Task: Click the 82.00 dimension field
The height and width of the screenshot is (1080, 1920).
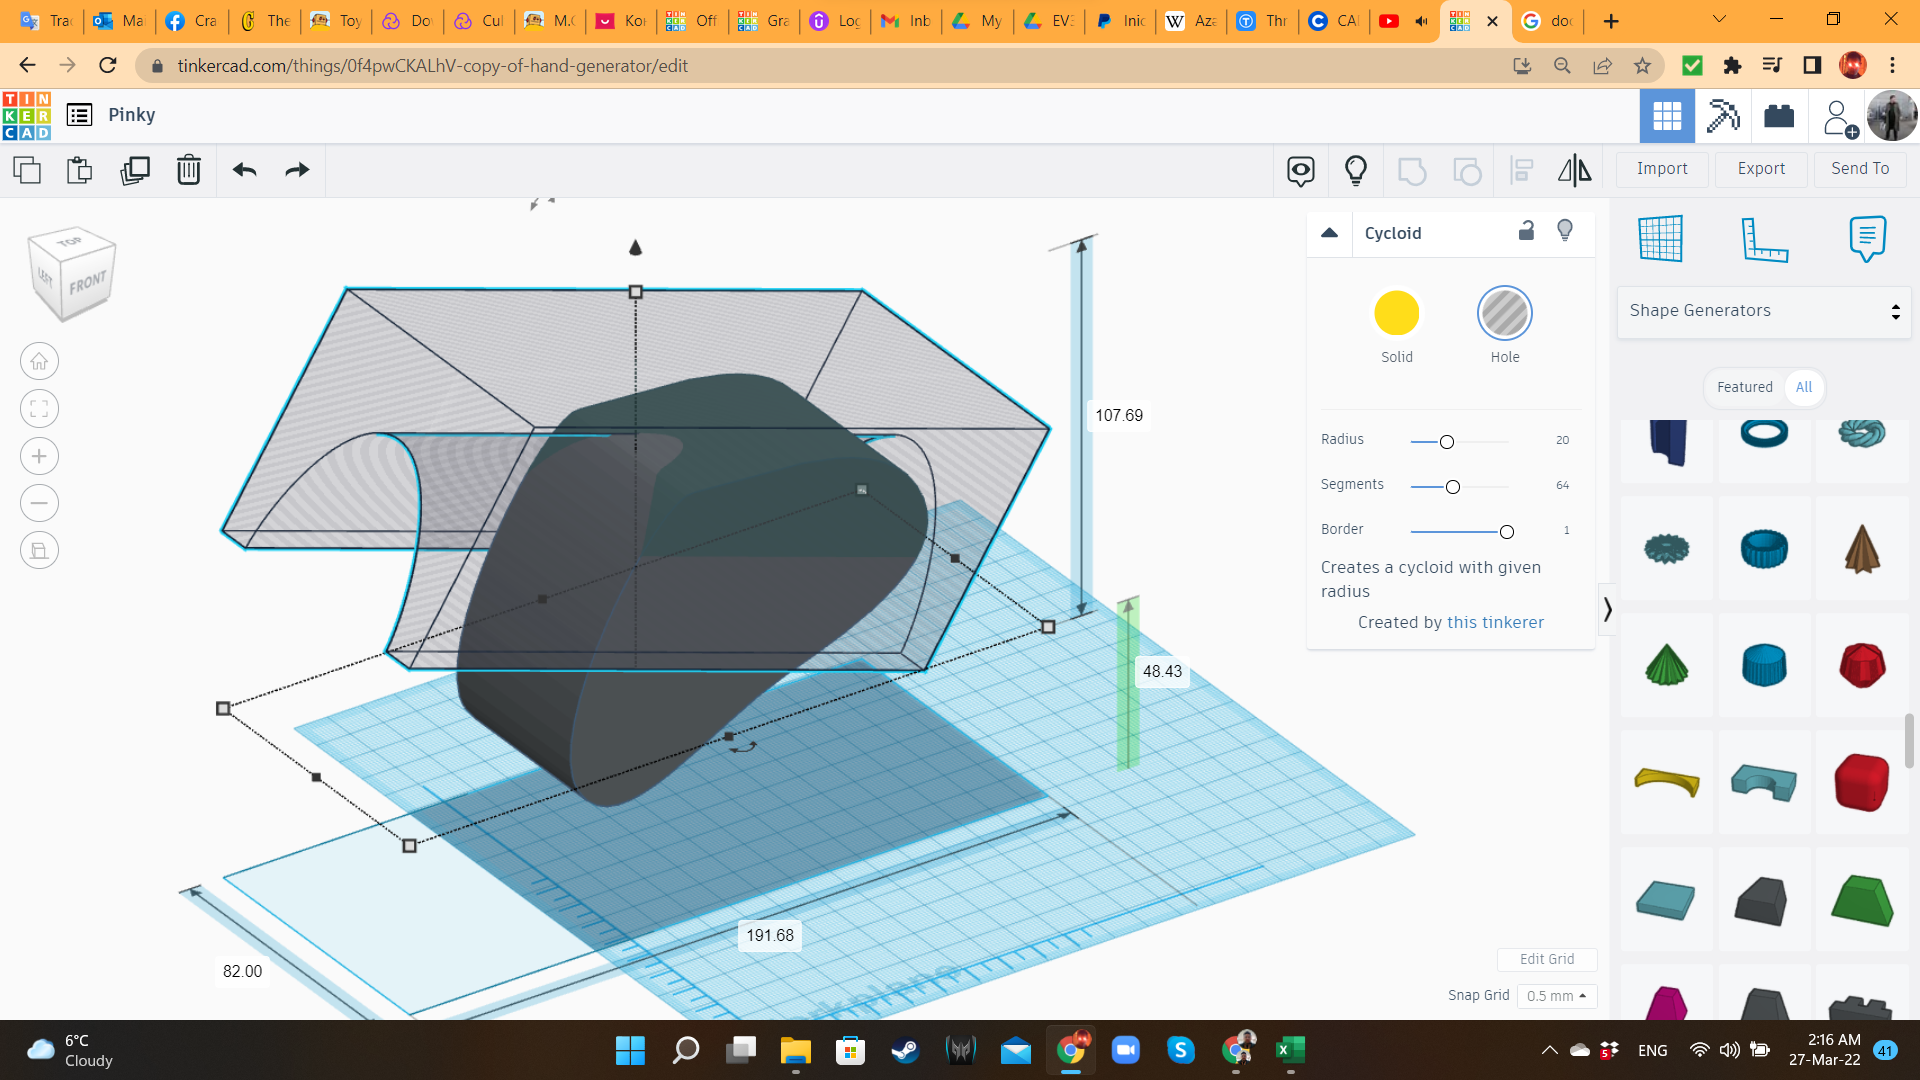Action: click(x=242, y=971)
